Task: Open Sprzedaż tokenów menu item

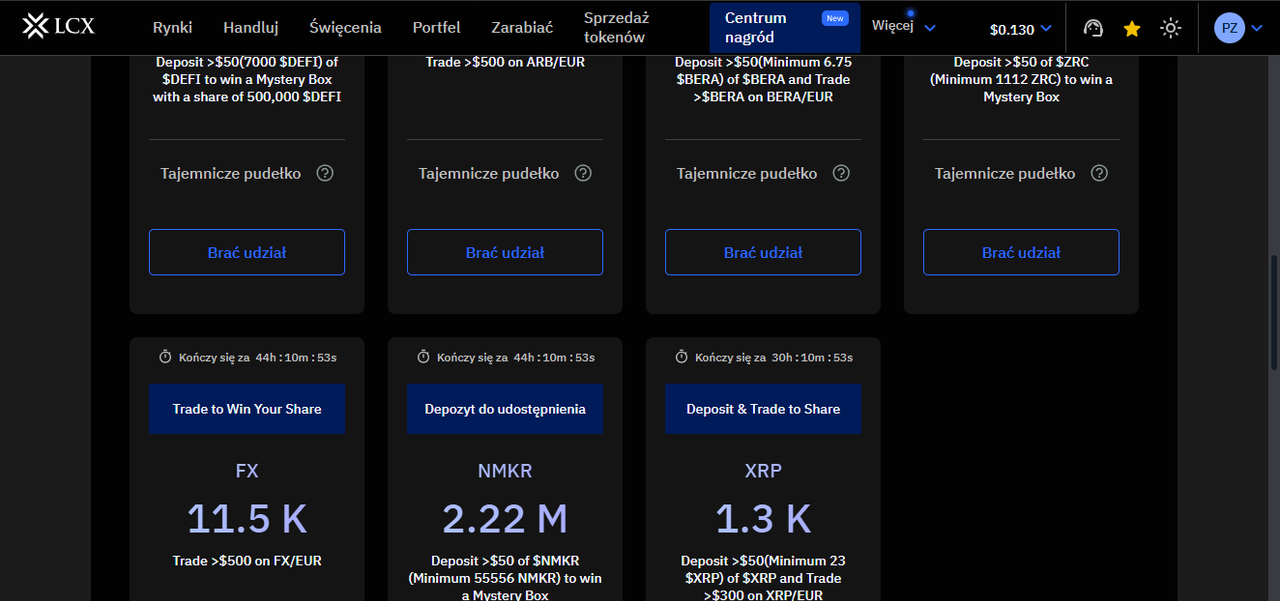Action: 616,28
